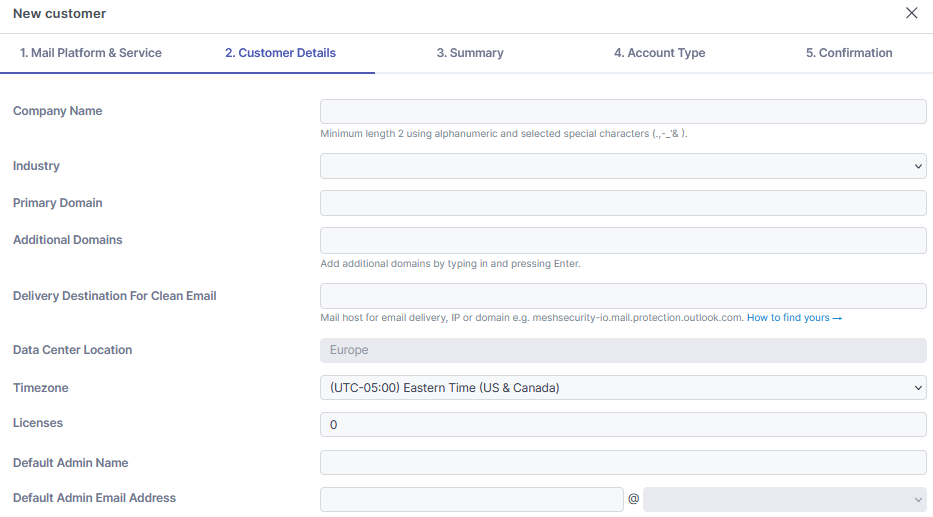Select Delivery Destination For Clean Email field
This screenshot has height=517, width=933.
pos(623,296)
